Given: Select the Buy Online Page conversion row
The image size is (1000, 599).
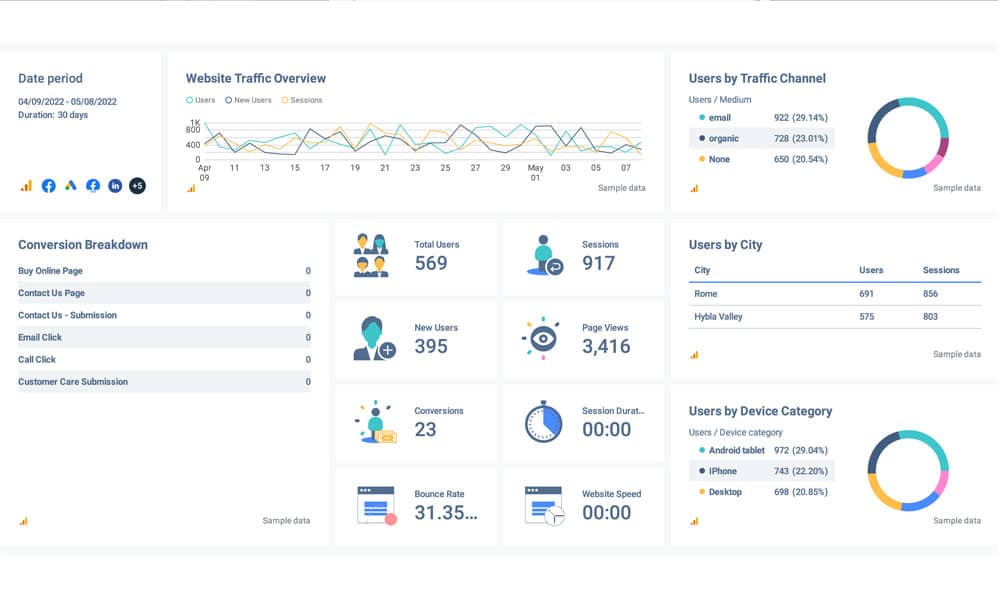Looking at the screenshot, I should click(50, 271).
